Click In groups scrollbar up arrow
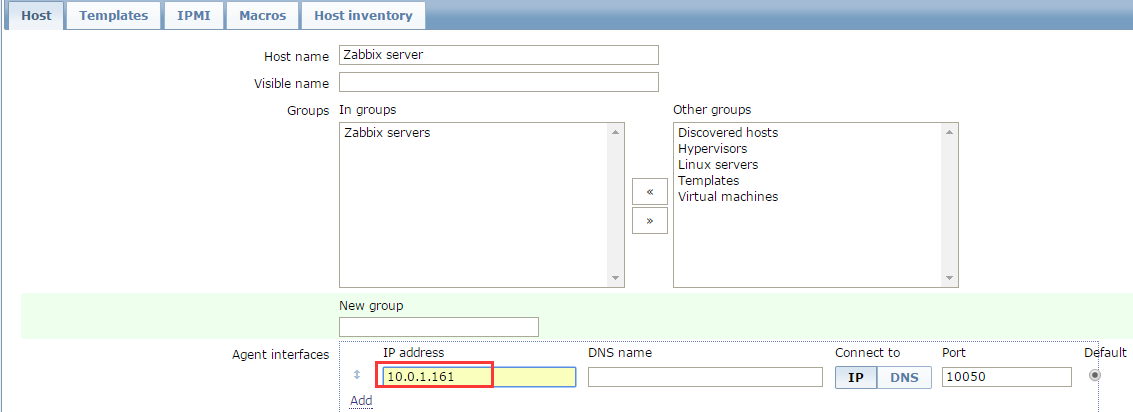 coord(615,132)
